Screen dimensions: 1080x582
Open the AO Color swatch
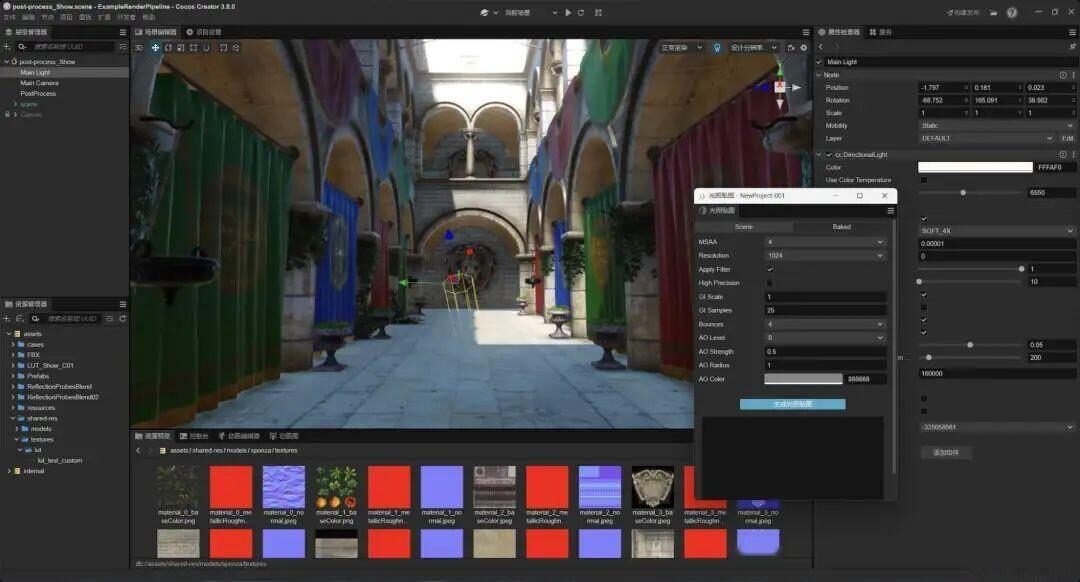(803, 379)
